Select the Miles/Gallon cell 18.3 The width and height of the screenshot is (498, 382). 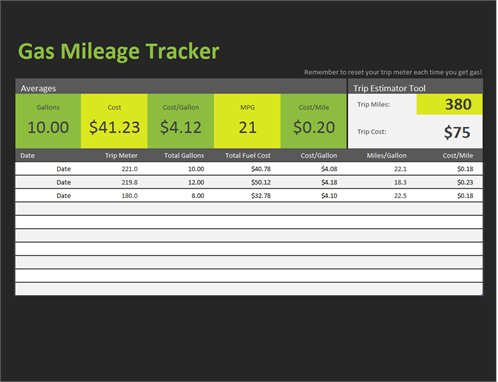[x=400, y=182]
